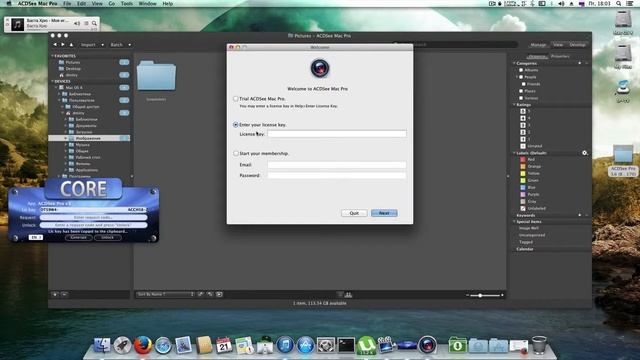Open the Labels settings gear
Screen dimensions: 640x360
tap(584, 153)
